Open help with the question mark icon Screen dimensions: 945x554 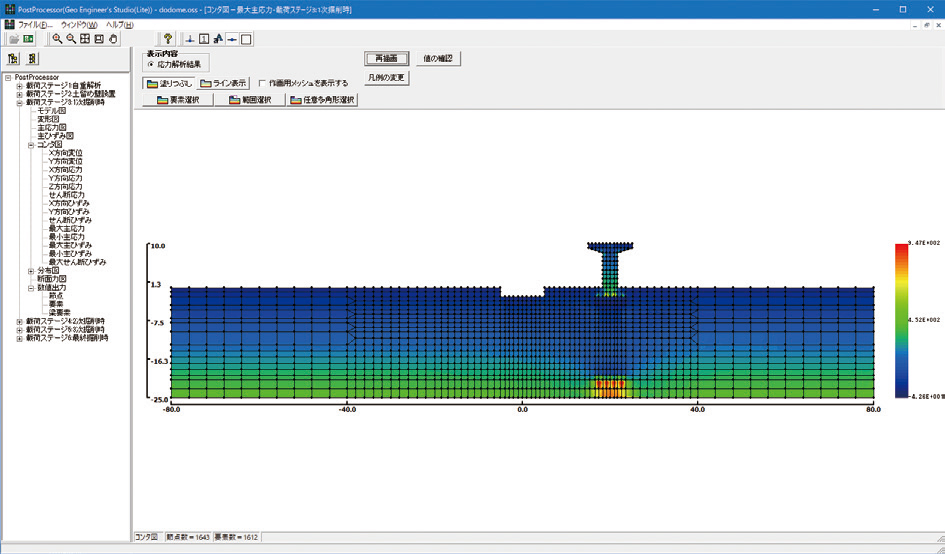168,39
